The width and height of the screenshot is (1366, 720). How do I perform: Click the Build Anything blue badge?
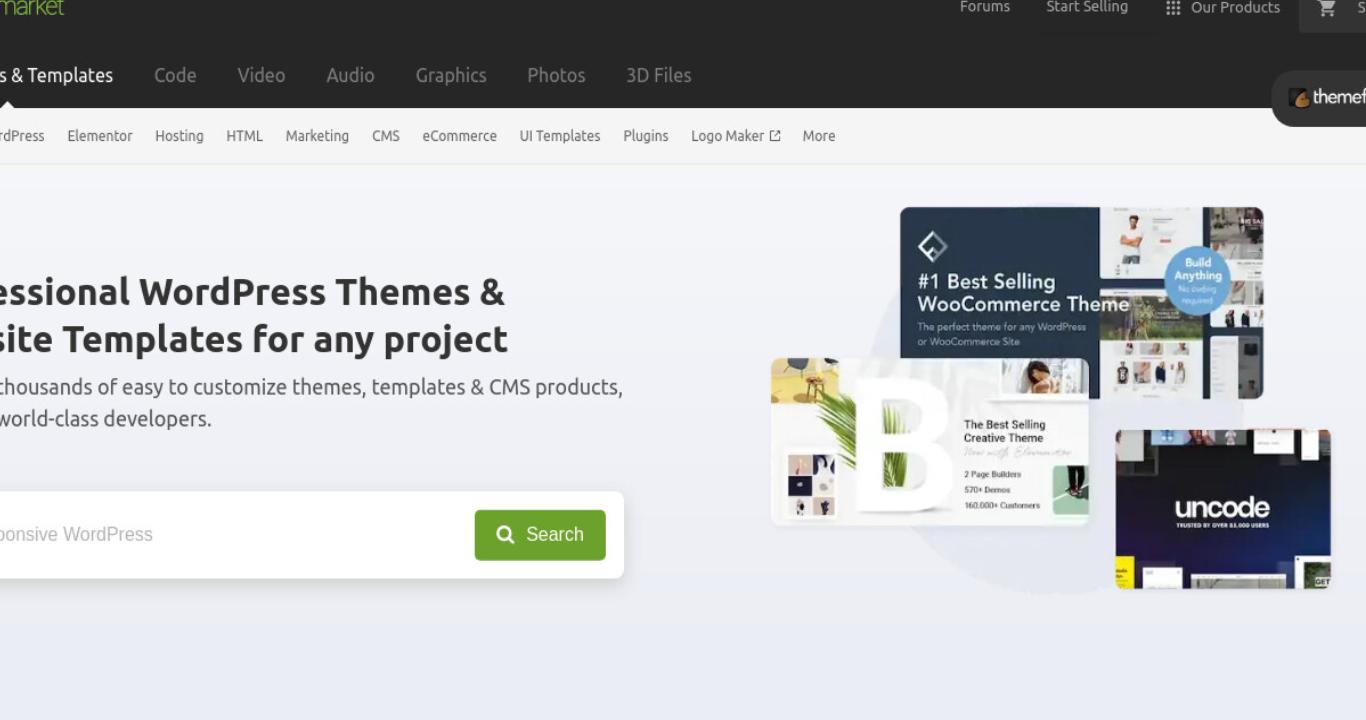1198,281
